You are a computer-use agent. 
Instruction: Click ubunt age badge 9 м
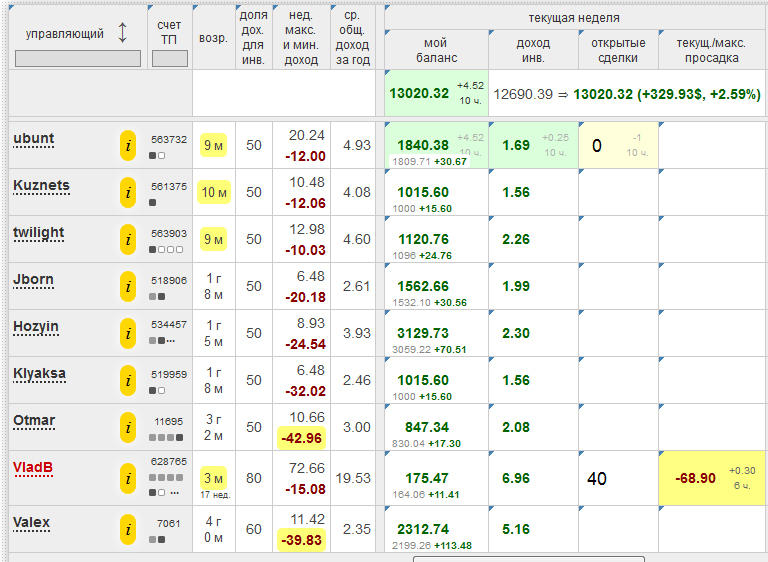[214, 145]
